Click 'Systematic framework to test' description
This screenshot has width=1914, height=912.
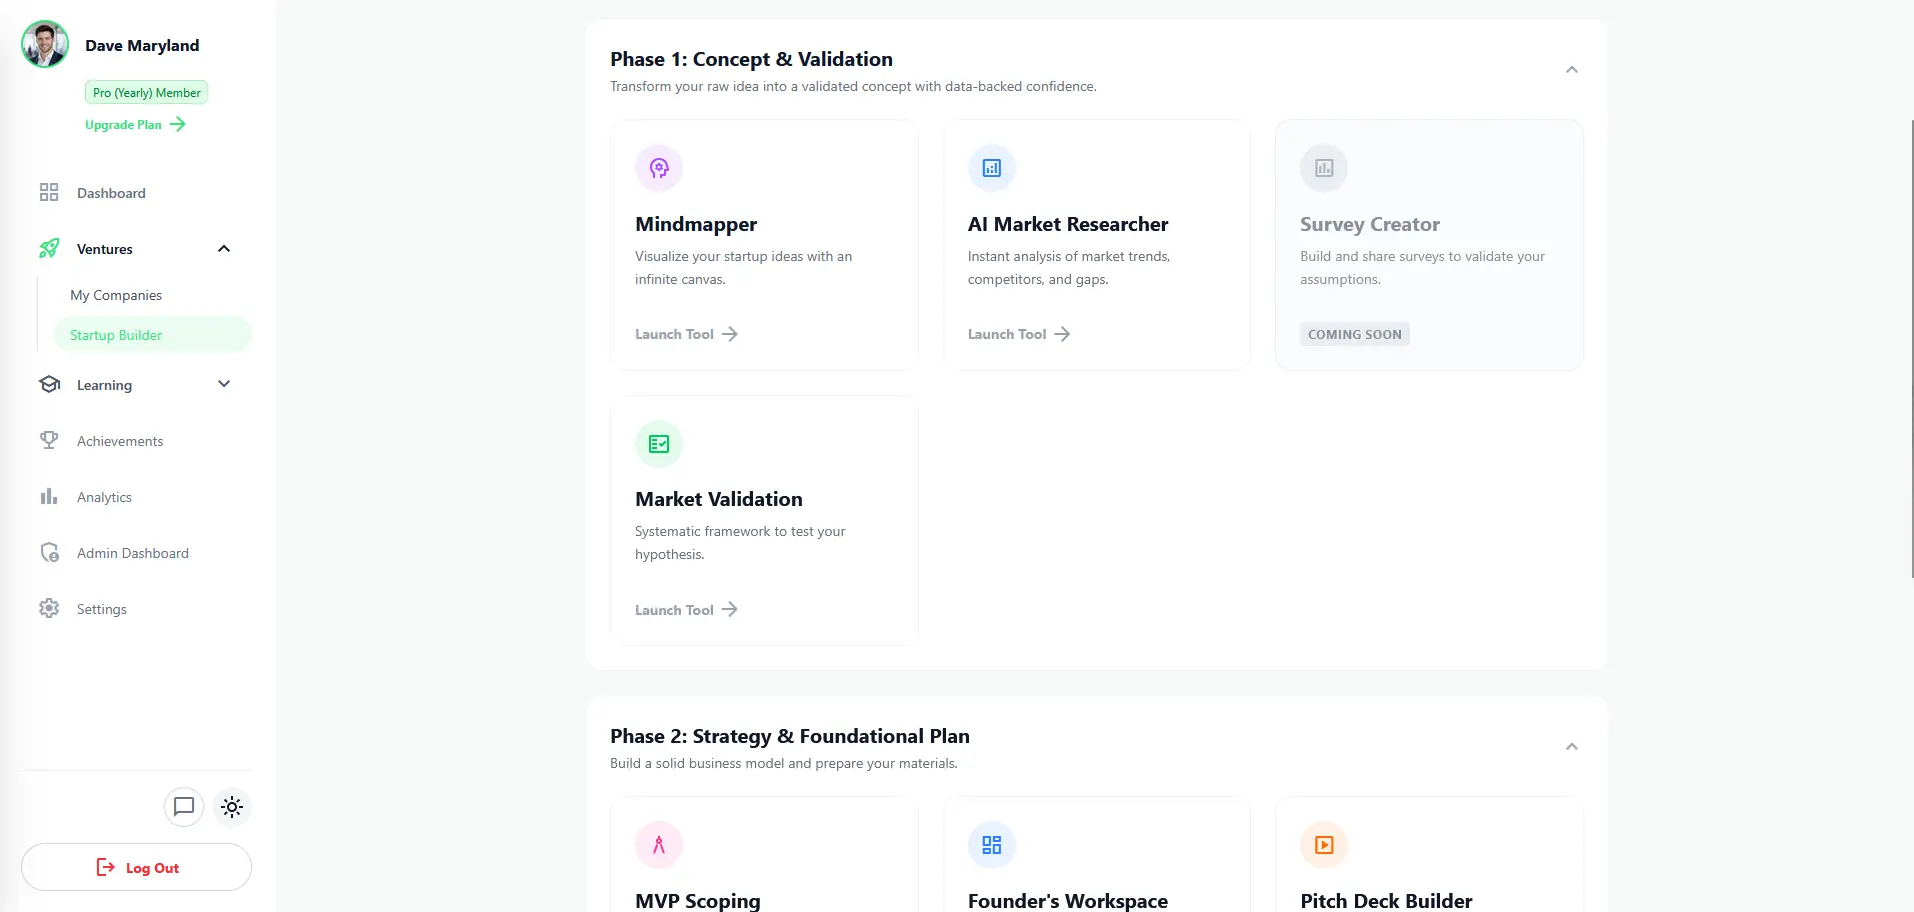(x=740, y=543)
